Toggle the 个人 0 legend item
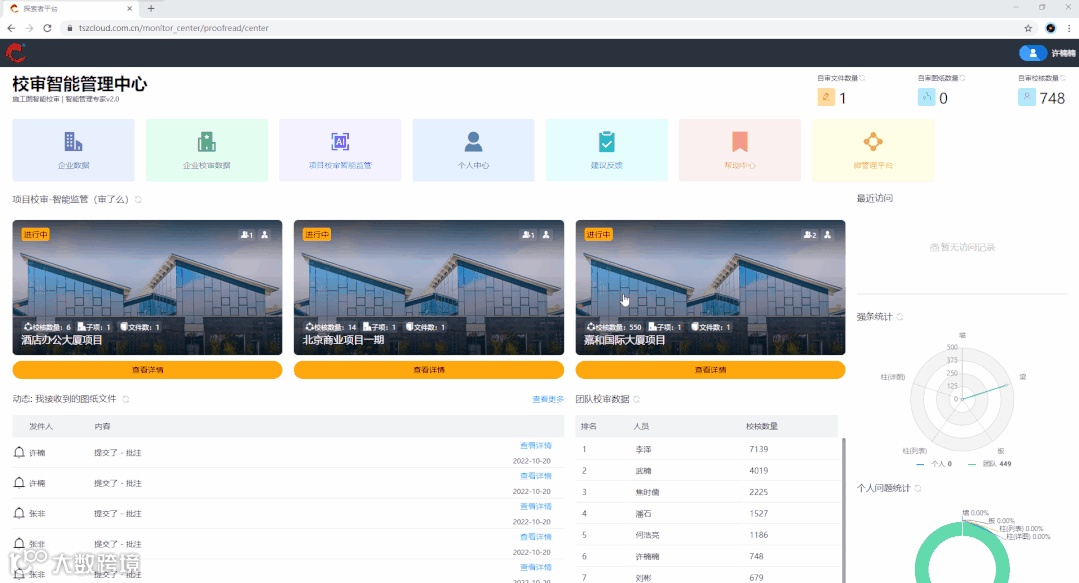The height and width of the screenshot is (583, 1079). pyautogui.click(x=934, y=464)
